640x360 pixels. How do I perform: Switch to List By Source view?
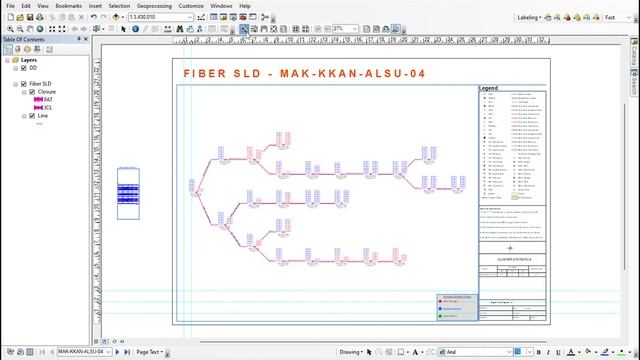point(18,49)
